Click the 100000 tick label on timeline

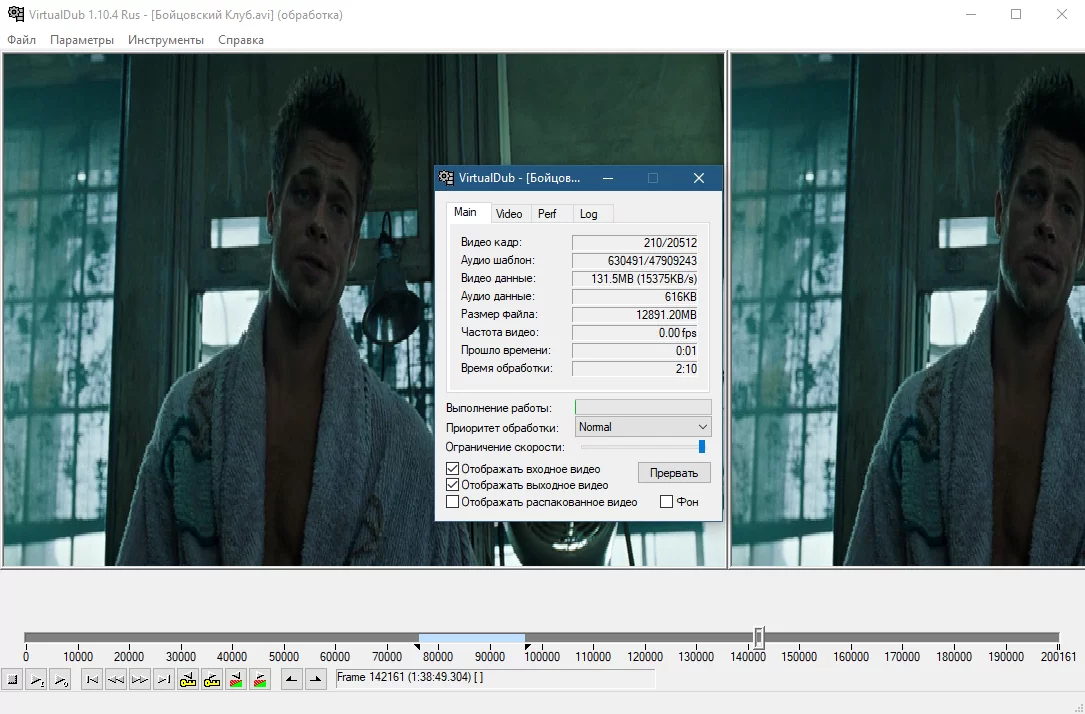pos(542,657)
